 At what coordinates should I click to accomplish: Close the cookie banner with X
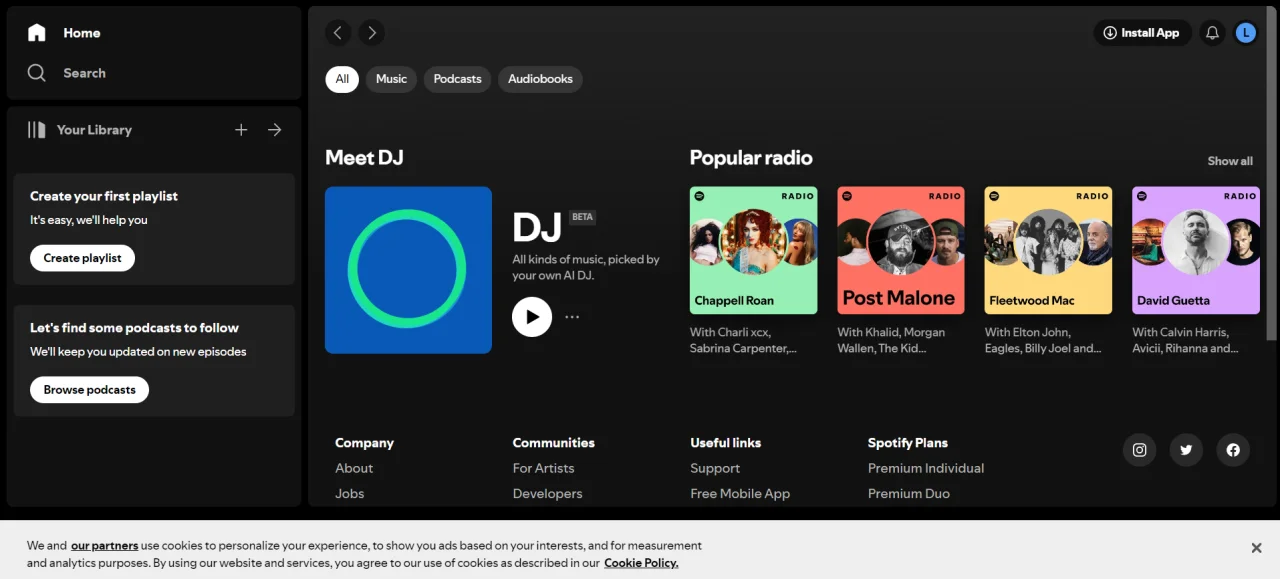click(x=1256, y=548)
